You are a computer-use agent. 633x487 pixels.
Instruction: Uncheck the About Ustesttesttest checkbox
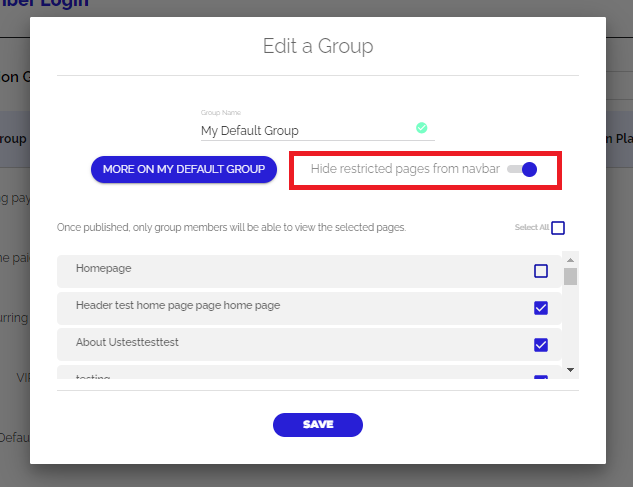(541, 345)
